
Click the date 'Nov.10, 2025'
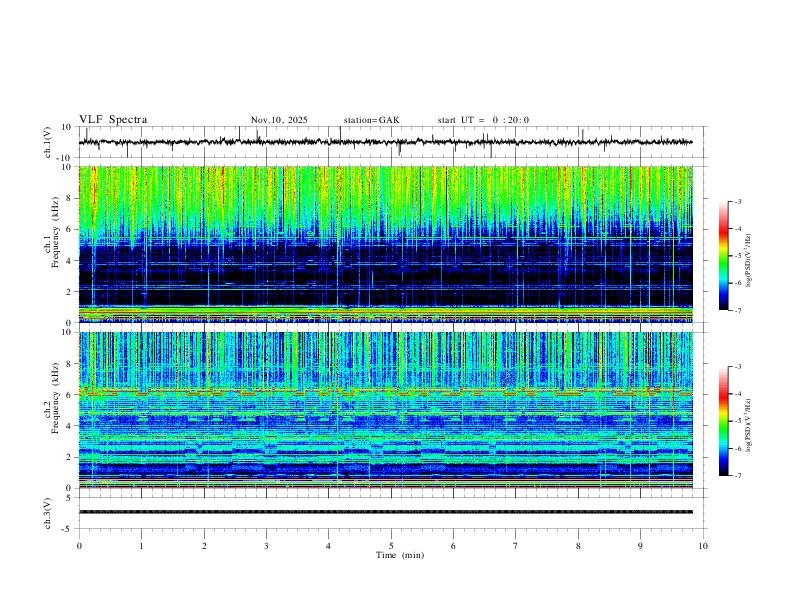[x=279, y=120]
